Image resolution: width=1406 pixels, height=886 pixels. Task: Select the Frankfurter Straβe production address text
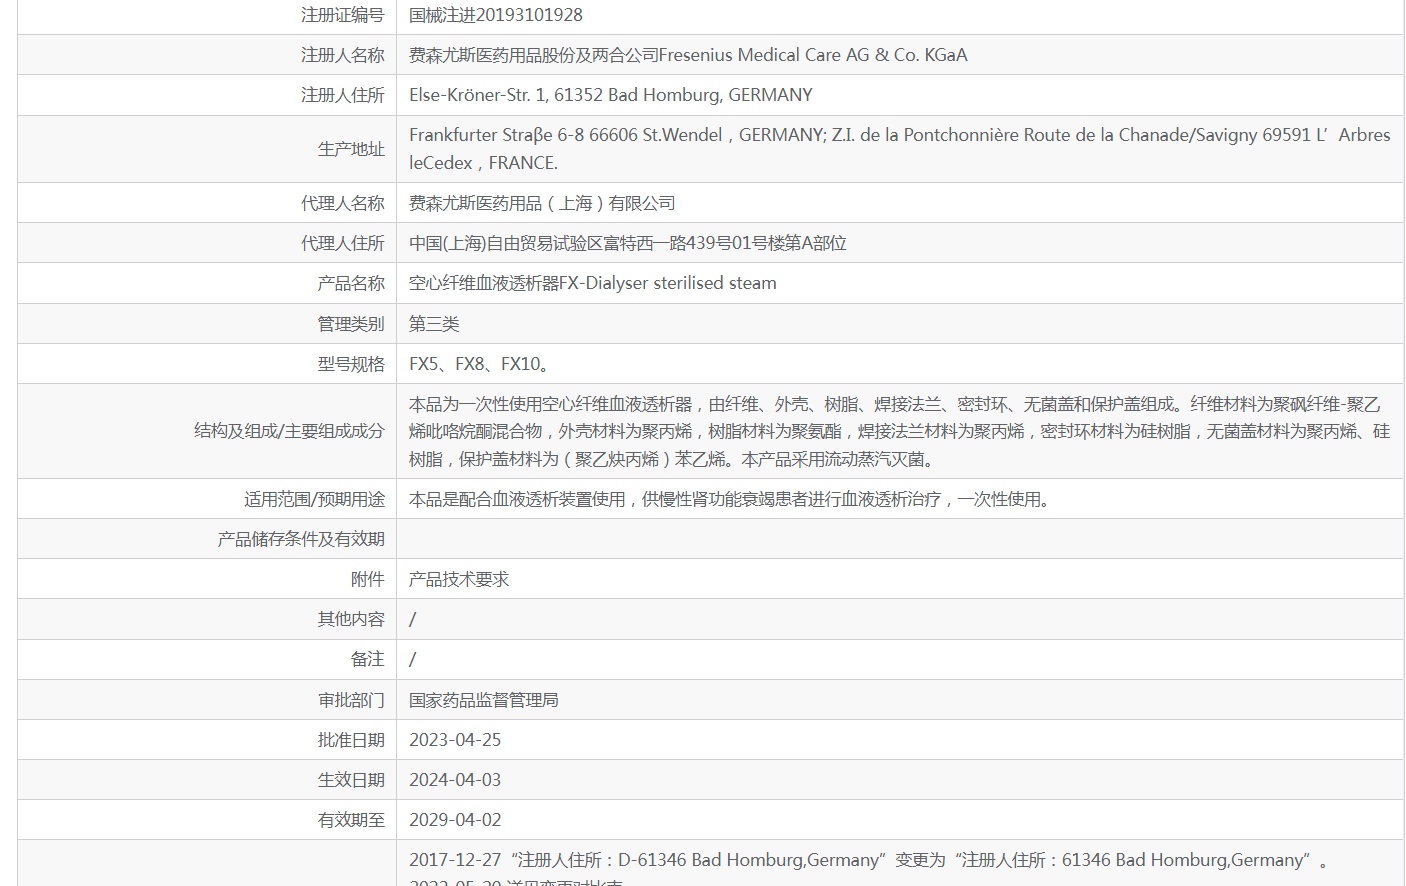tap(899, 149)
